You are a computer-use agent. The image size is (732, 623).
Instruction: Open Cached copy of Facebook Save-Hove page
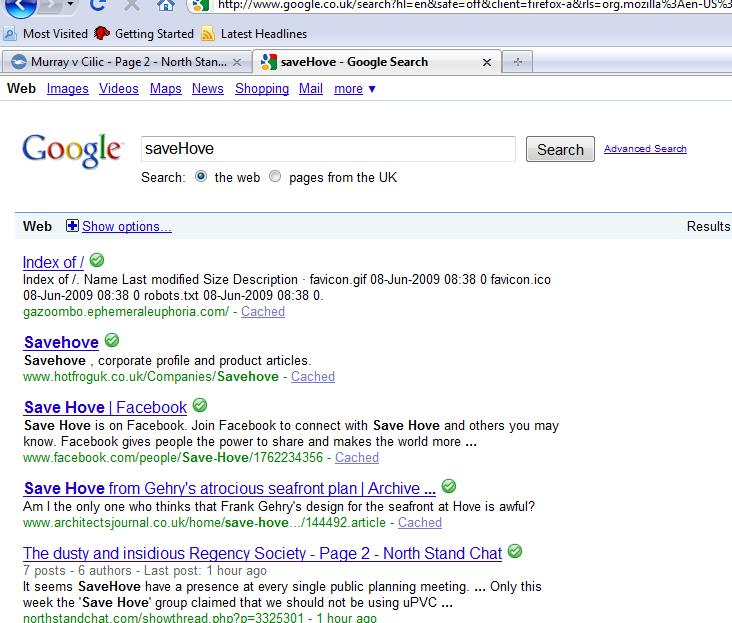coord(357,457)
